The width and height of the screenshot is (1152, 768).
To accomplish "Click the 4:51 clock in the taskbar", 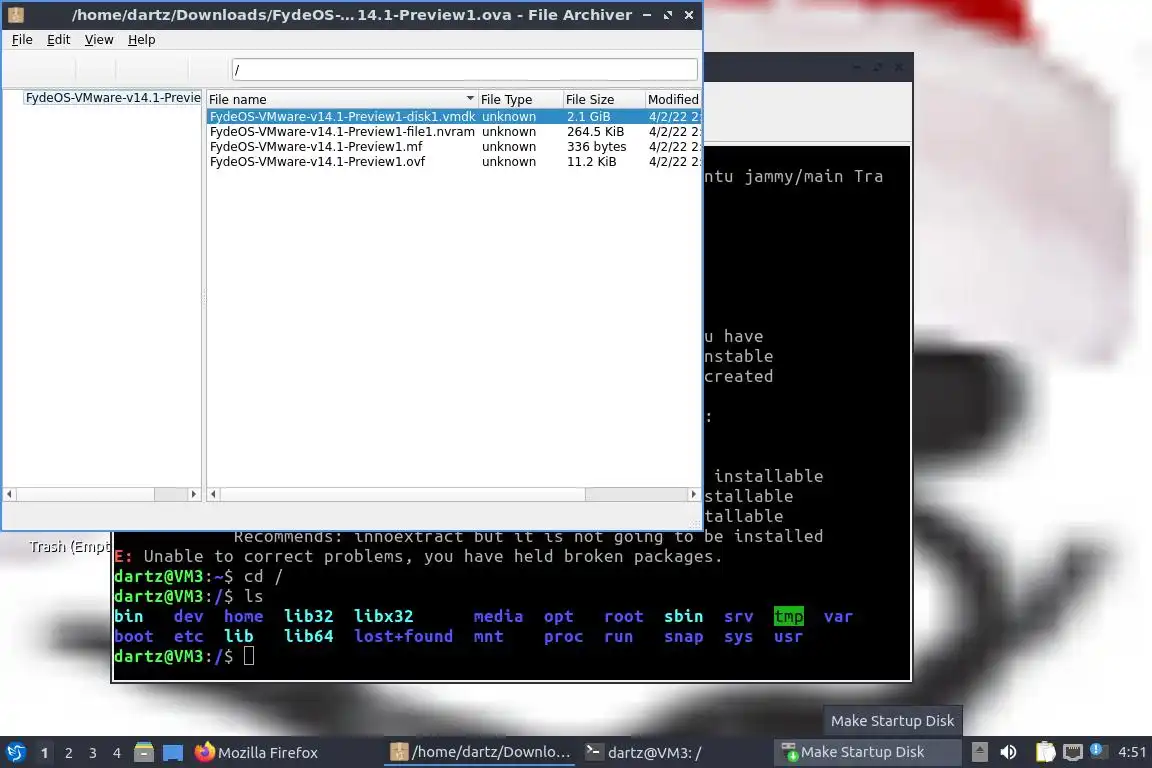I will click(x=1132, y=753).
